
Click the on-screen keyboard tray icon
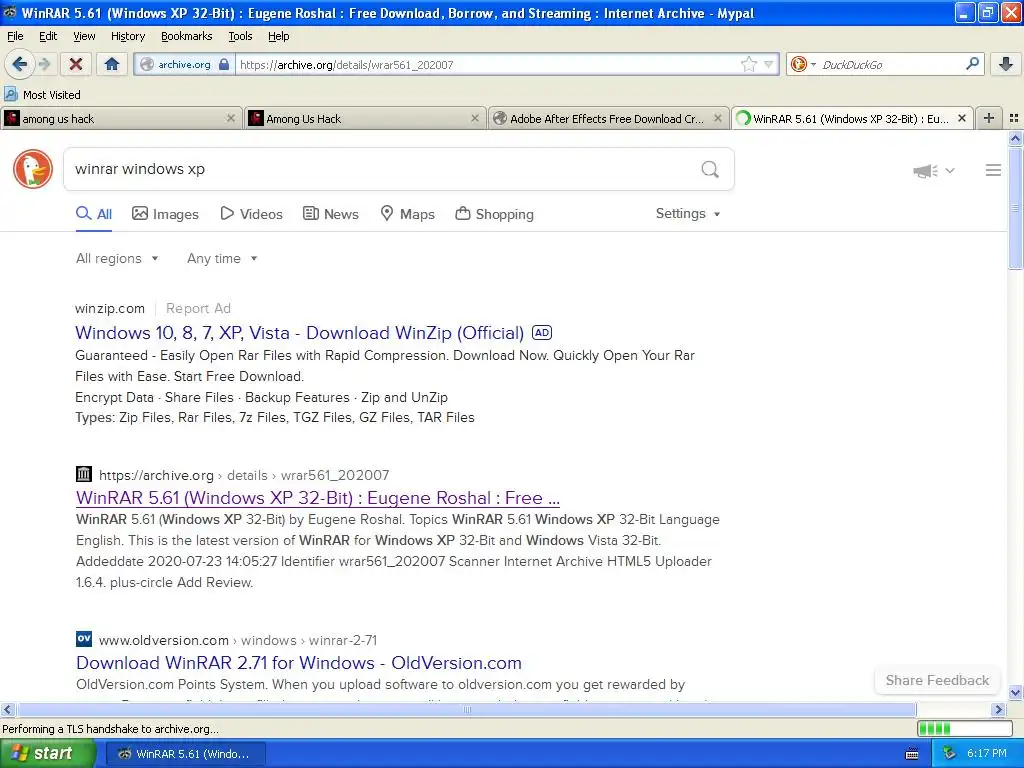coord(912,754)
